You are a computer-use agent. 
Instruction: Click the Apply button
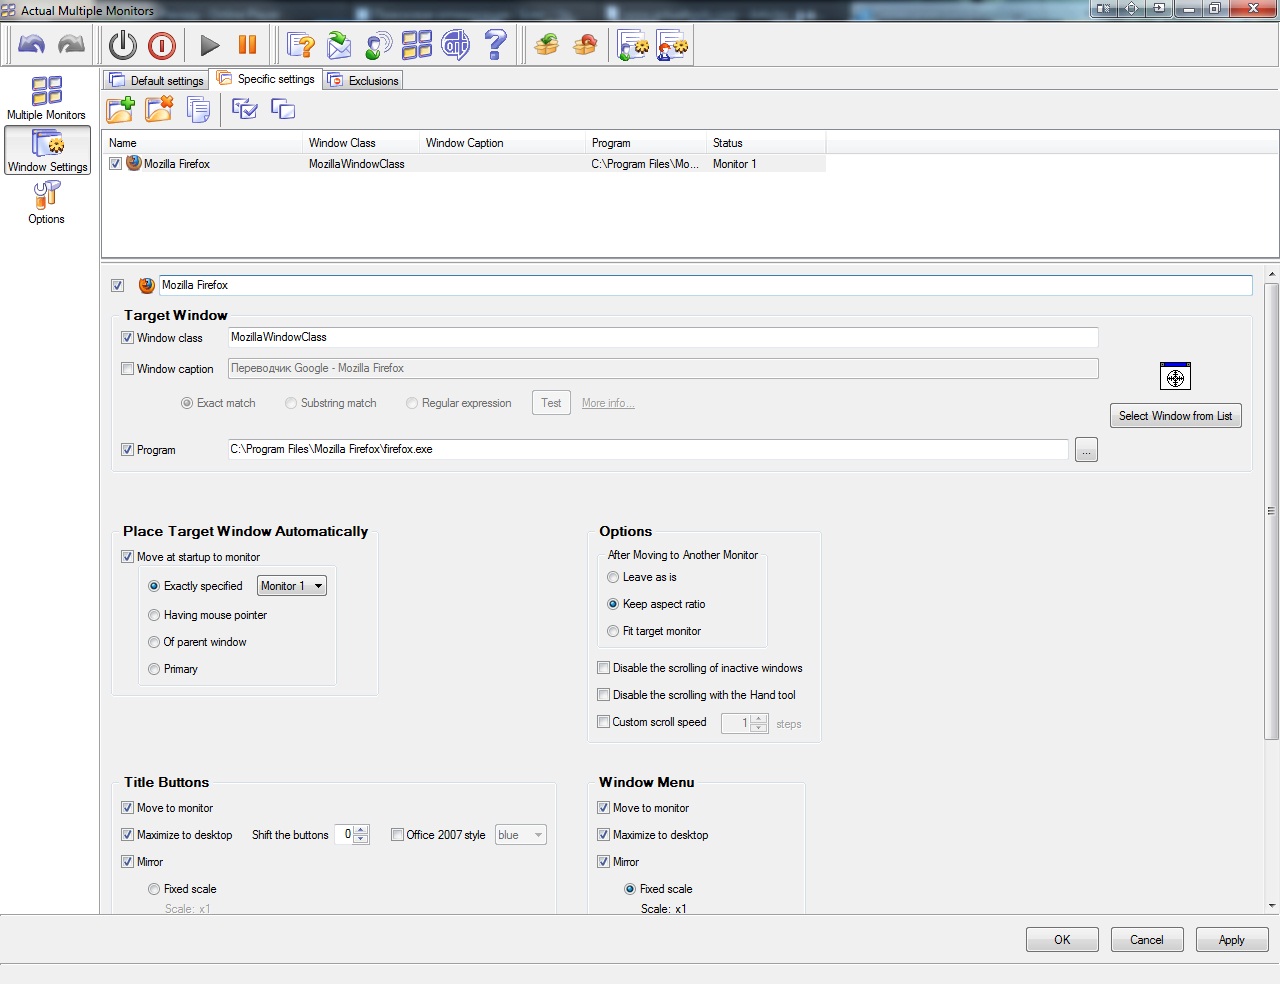click(1232, 940)
